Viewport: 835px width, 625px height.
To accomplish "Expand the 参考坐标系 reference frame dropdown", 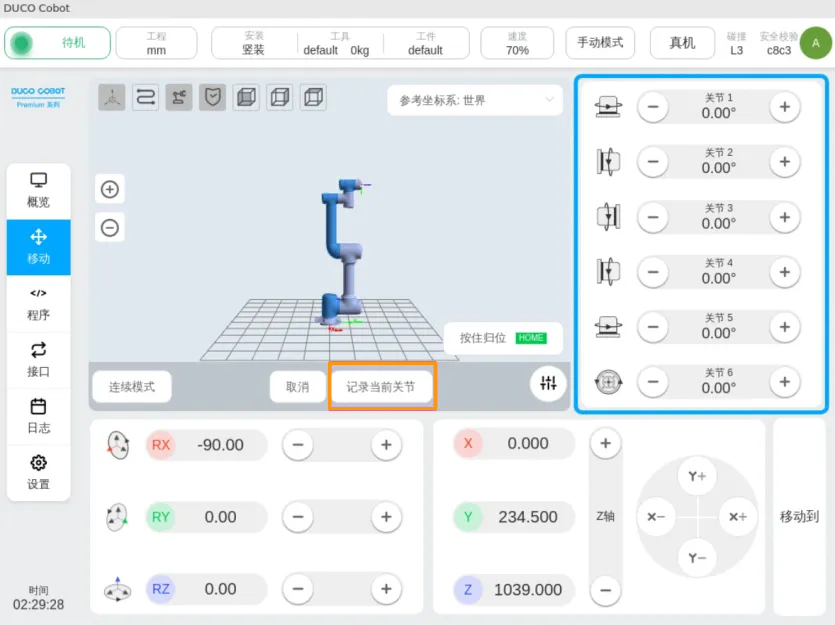I will coord(475,100).
